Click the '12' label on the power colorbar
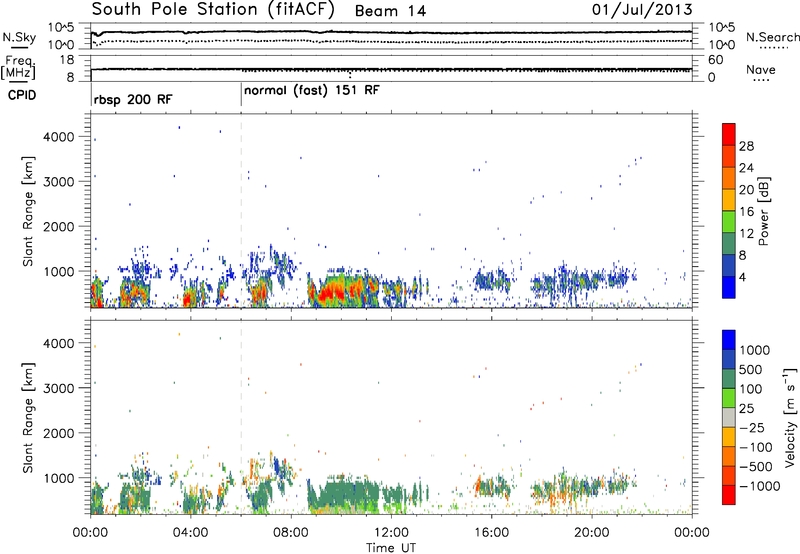The height and width of the screenshot is (554, 800). coord(746,233)
